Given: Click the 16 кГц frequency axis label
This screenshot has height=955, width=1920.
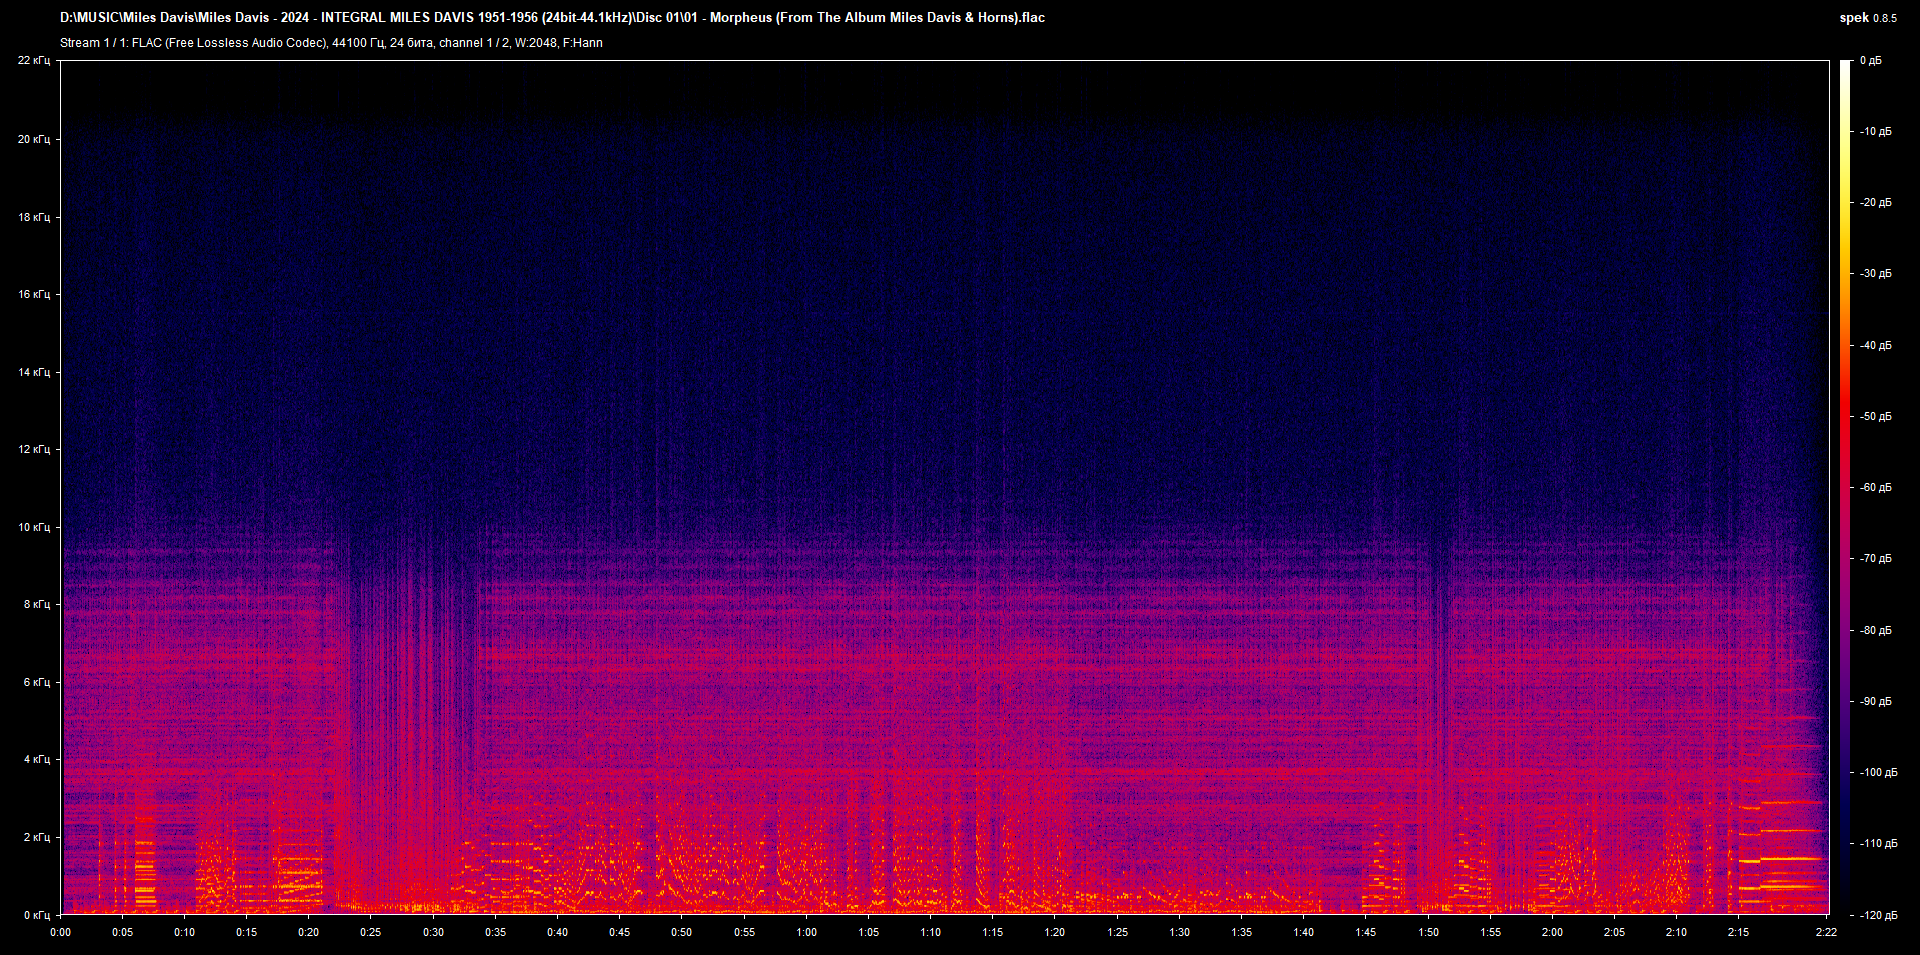Looking at the screenshot, I should (x=34, y=294).
